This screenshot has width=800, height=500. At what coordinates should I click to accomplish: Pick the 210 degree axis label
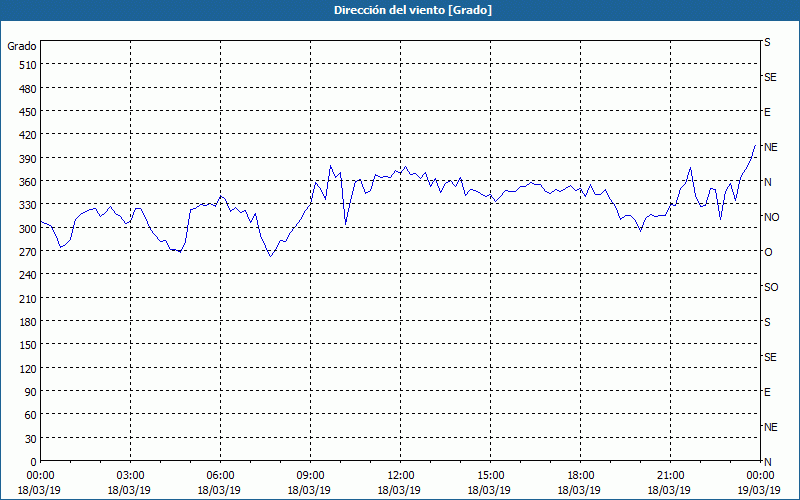click(29, 298)
